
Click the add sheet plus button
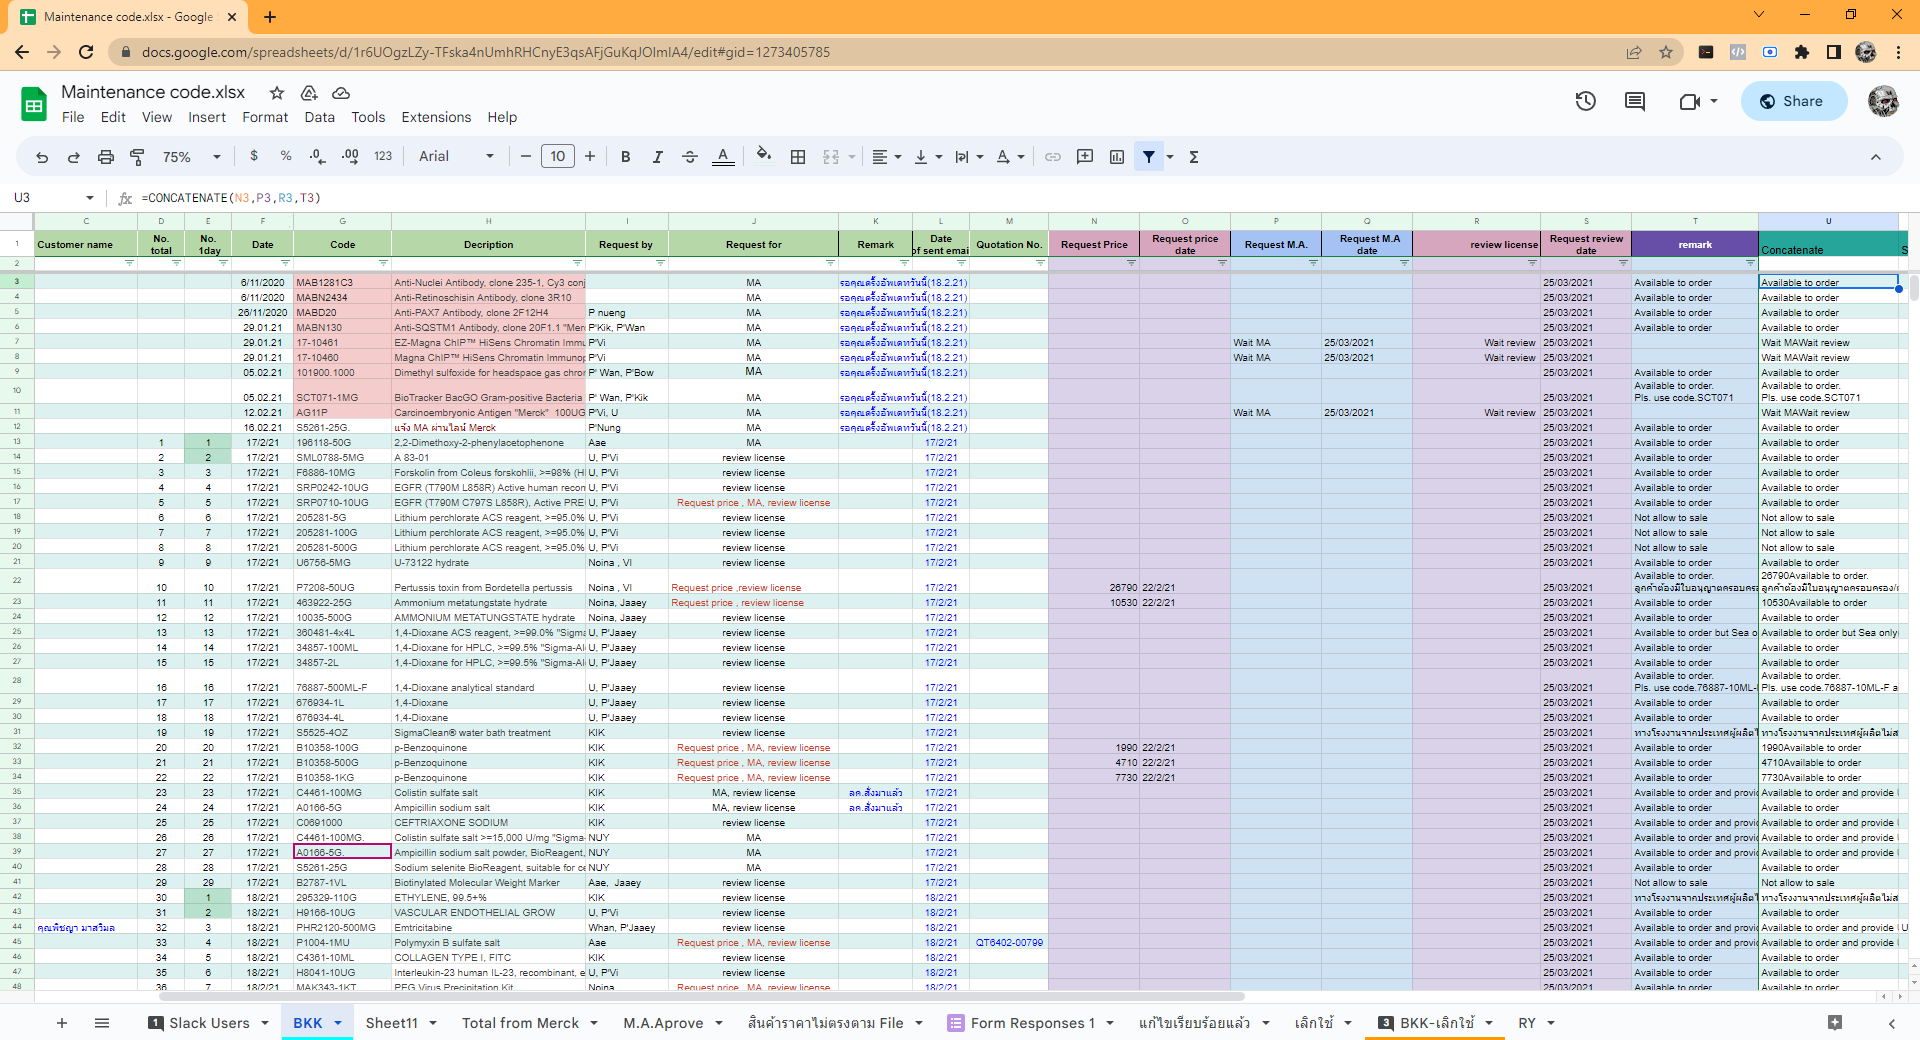(x=62, y=1023)
